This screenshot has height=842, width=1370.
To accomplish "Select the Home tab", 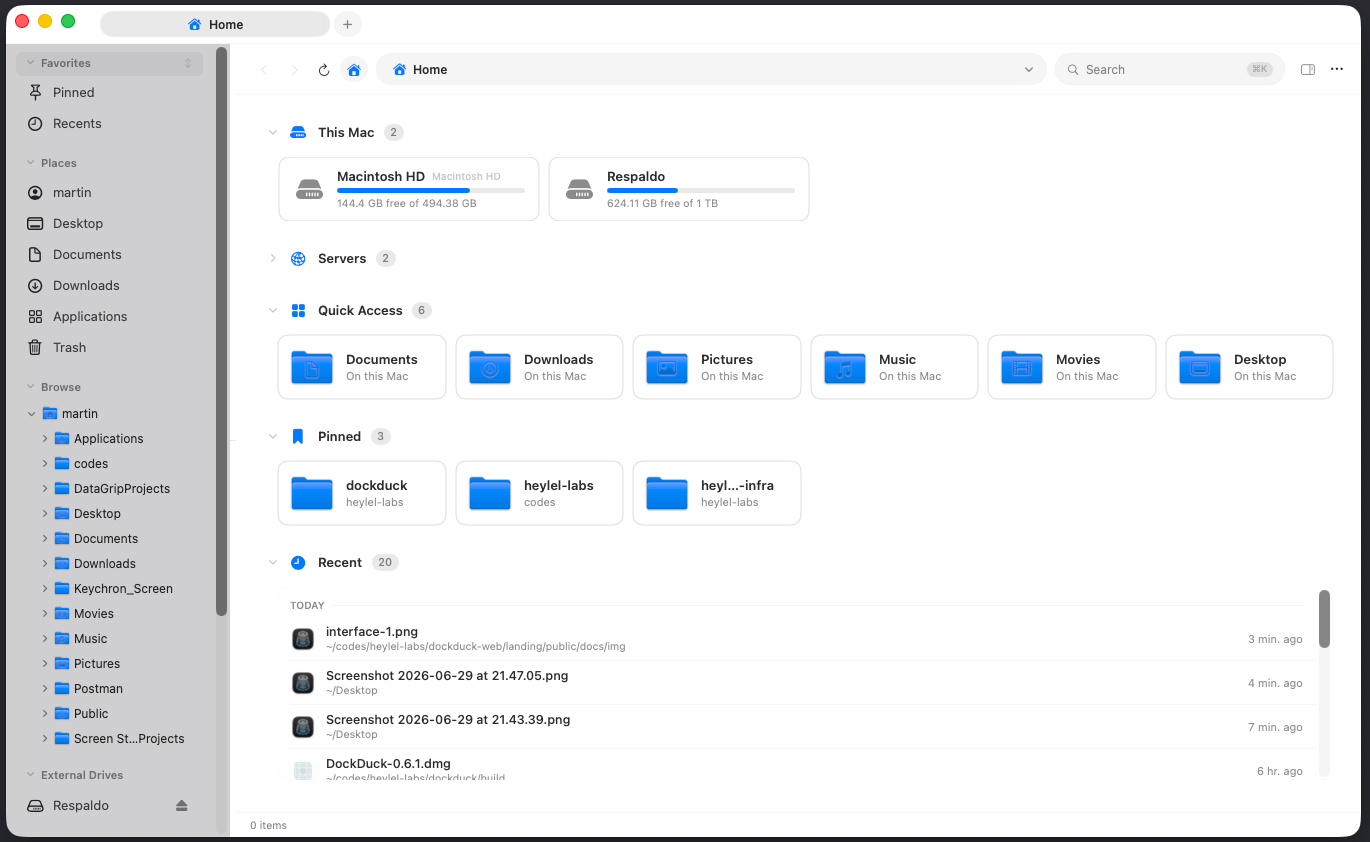I will (x=215, y=24).
